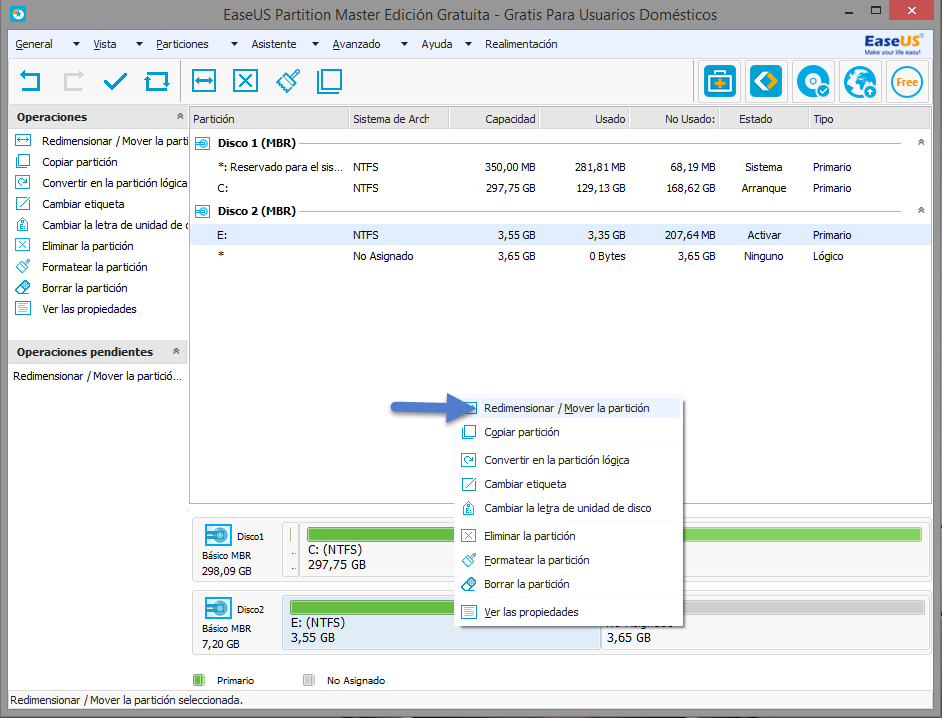Screen dimensions: 942x718
Task: Open the Vista menu dropdown arrow
Action: click(139, 44)
